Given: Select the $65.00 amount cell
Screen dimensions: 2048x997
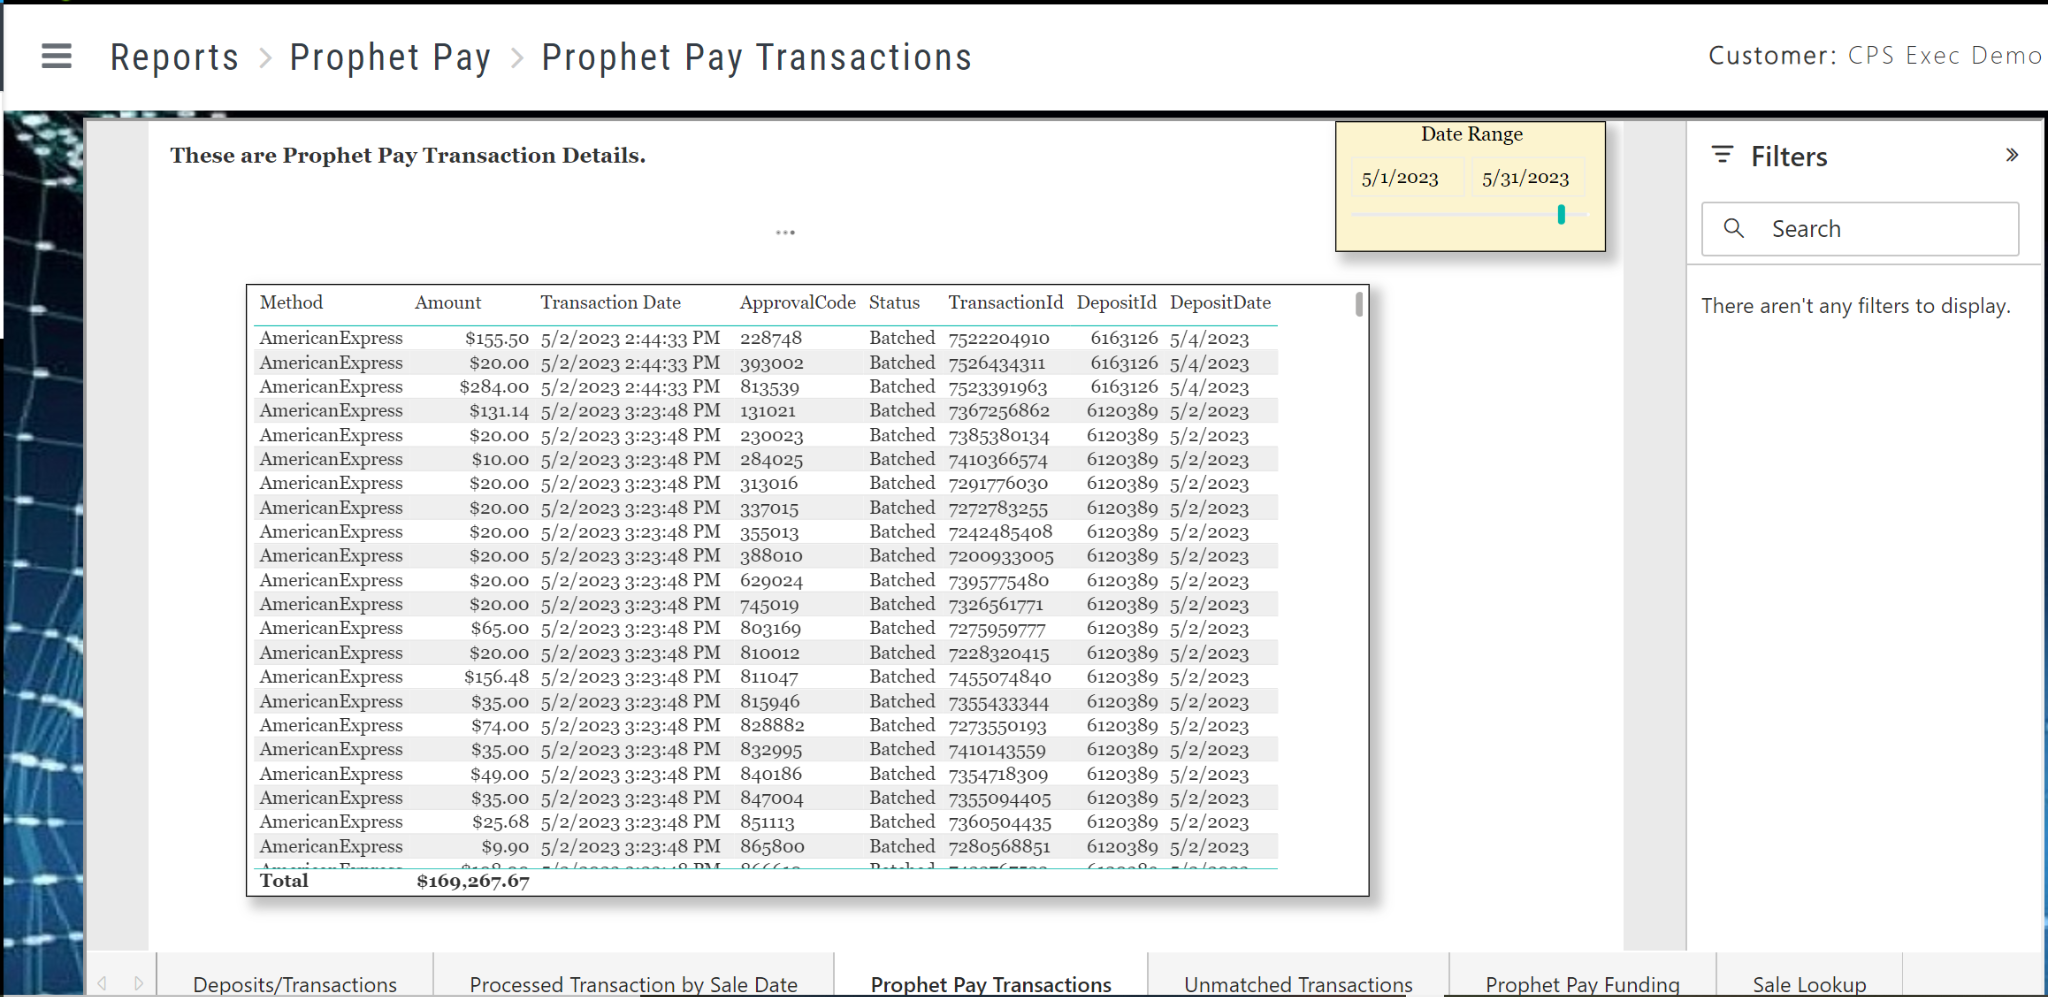Looking at the screenshot, I should [x=500, y=628].
